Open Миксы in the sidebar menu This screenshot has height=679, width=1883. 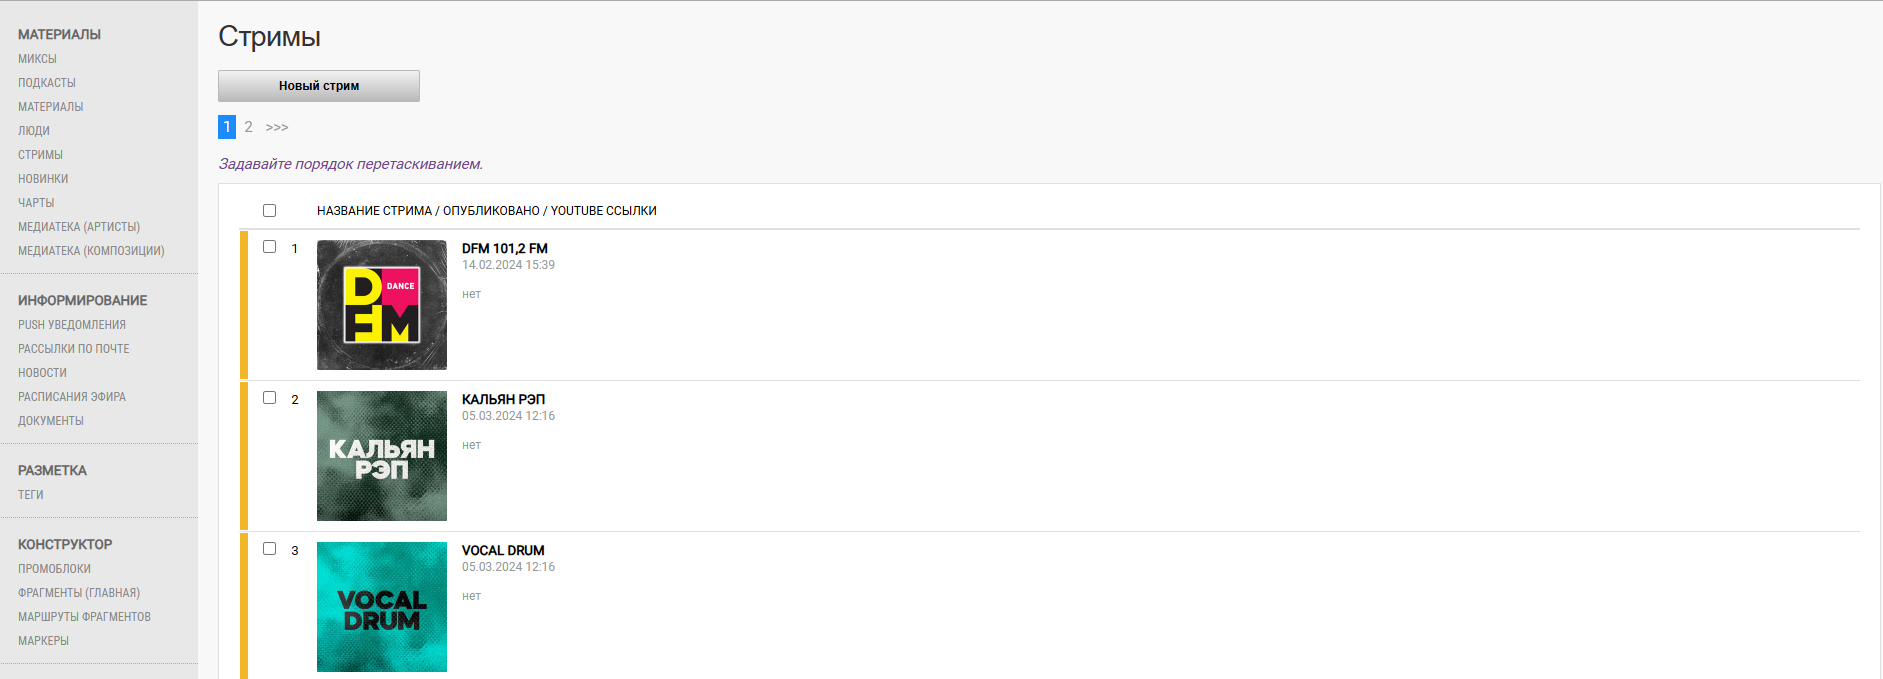pos(37,59)
